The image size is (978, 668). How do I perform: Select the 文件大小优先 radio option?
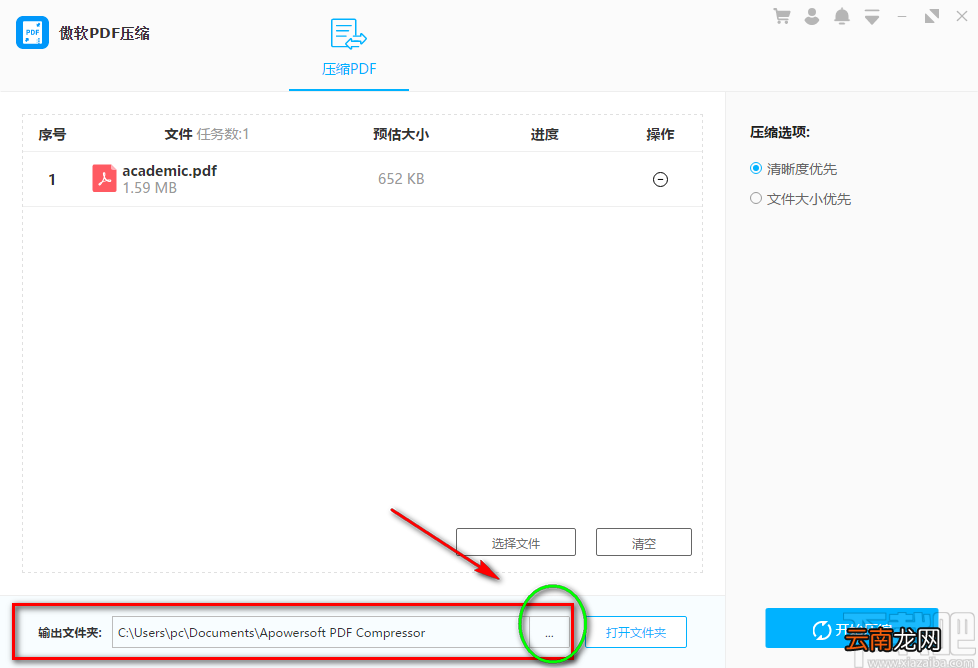(800, 199)
